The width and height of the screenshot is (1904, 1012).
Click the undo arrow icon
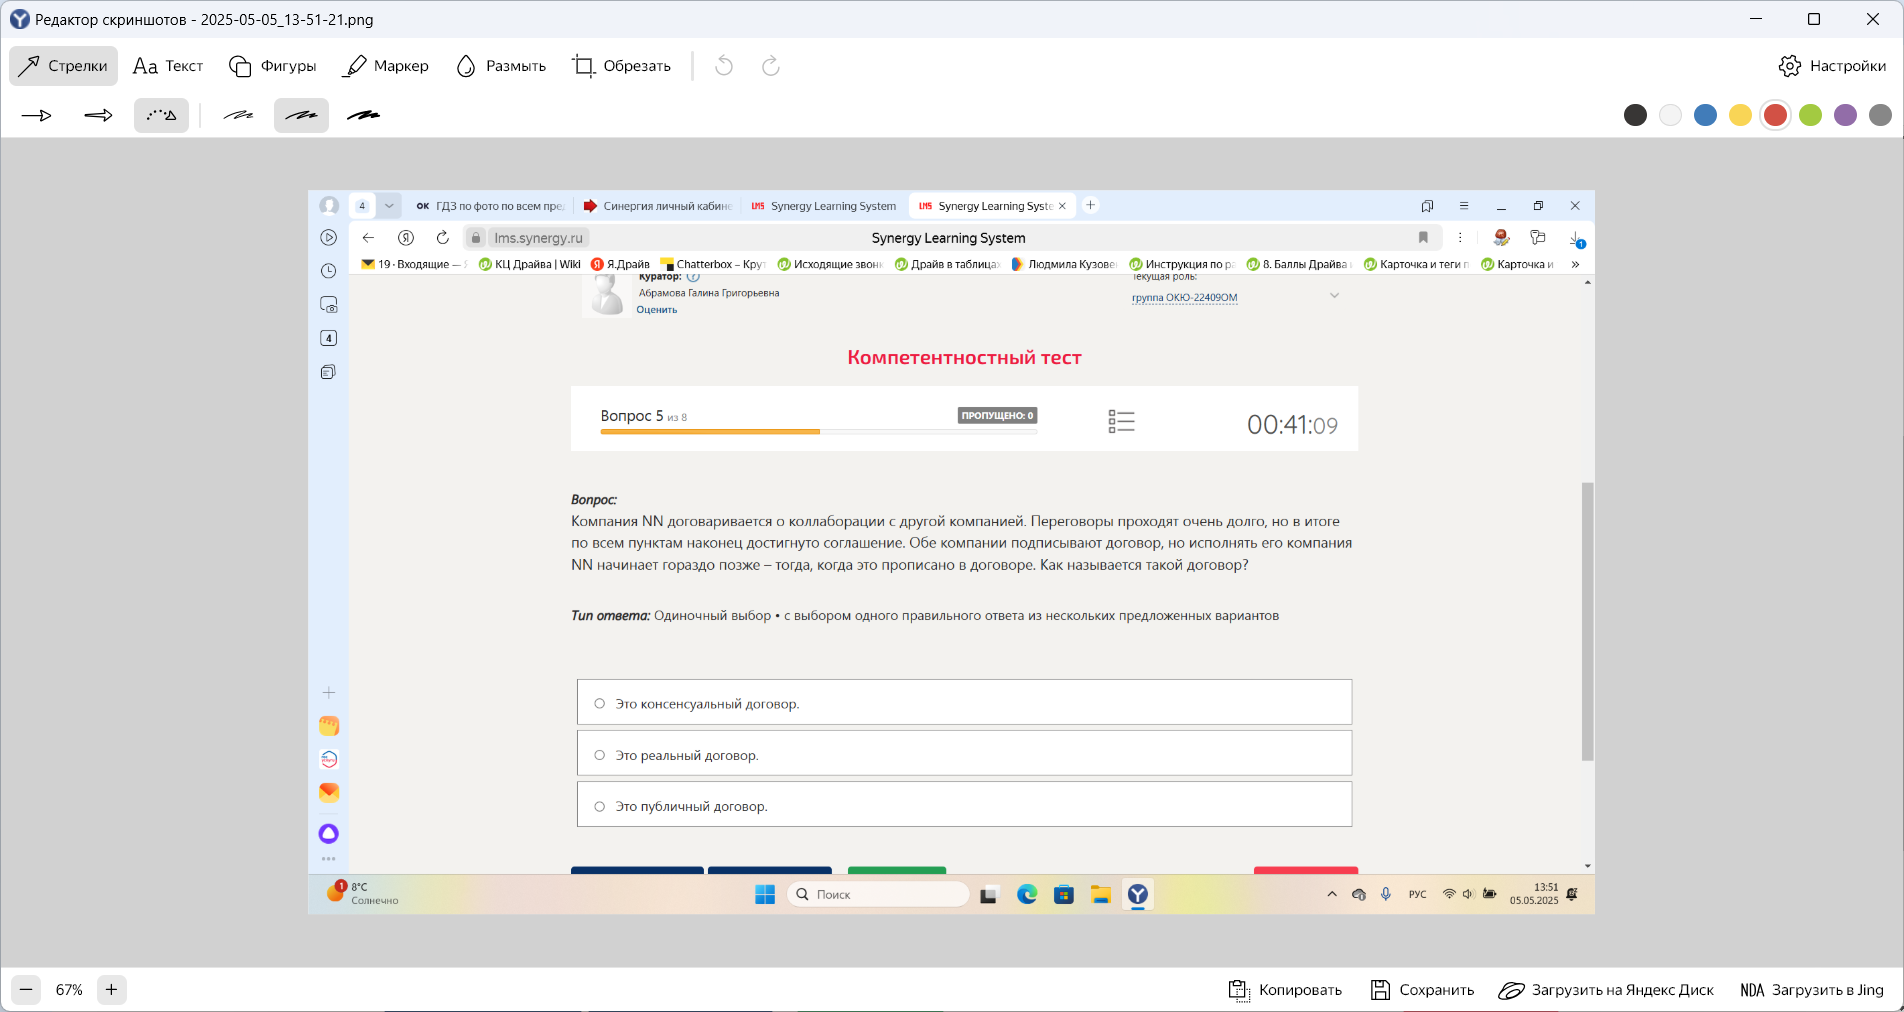724,66
